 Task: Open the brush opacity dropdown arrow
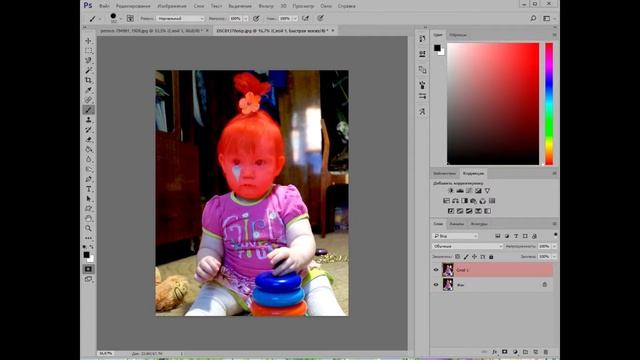(x=246, y=19)
